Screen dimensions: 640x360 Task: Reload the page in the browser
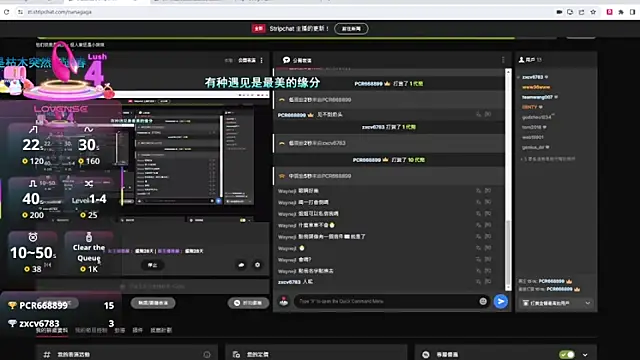tap(7, 12)
